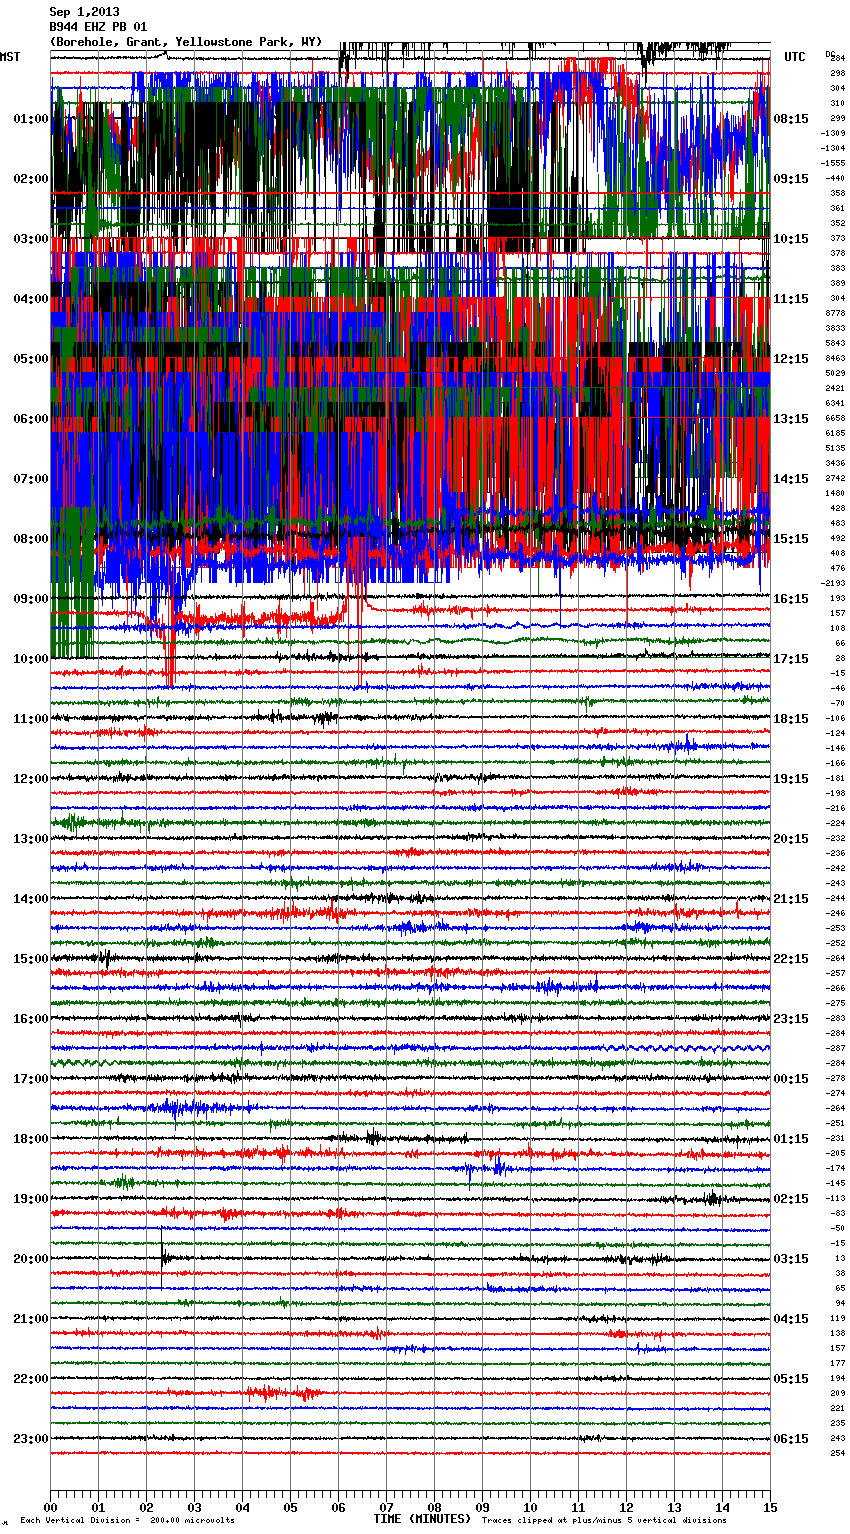Screen dimensions: 850x1534
Task: Click the Each Vertical Division scale note
Action: click(x=127, y=1521)
